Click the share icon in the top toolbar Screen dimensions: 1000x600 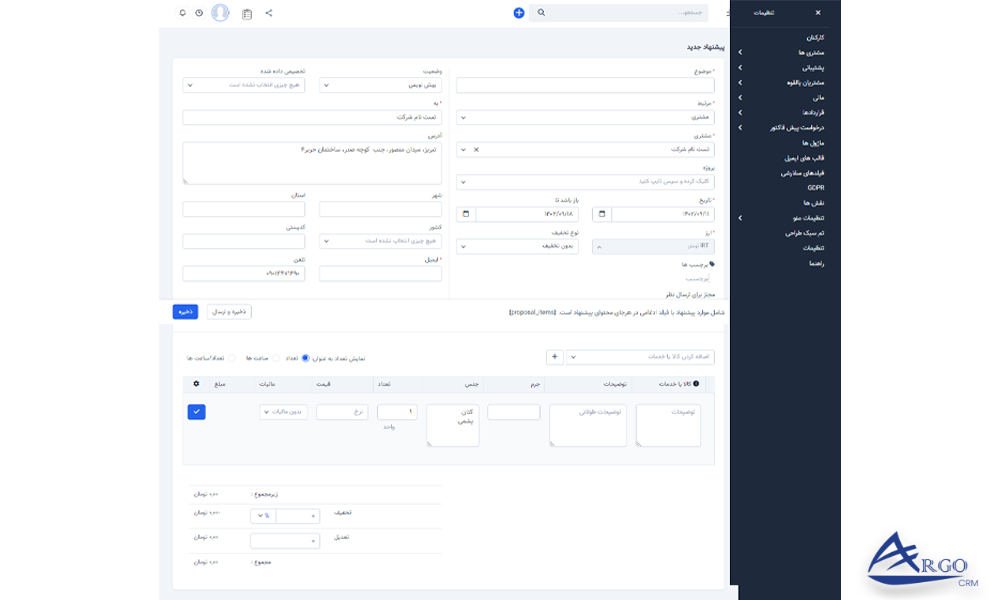point(268,12)
